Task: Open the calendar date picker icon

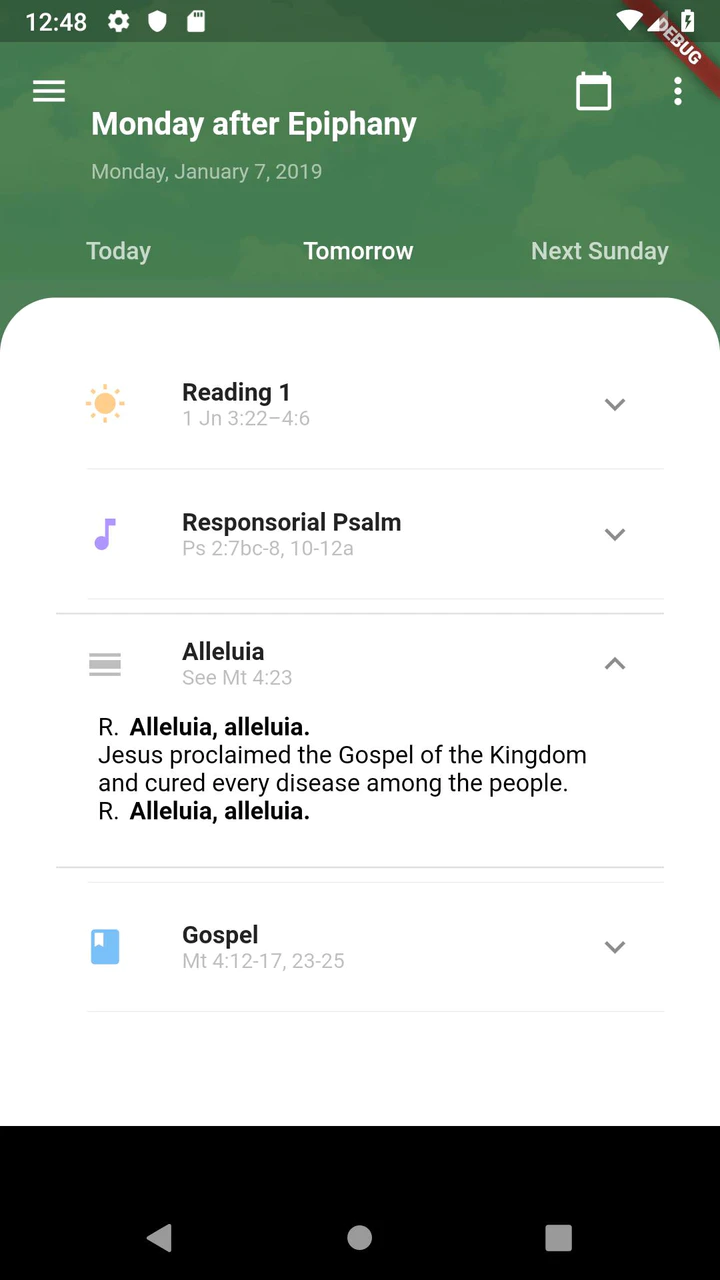Action: 593,92
